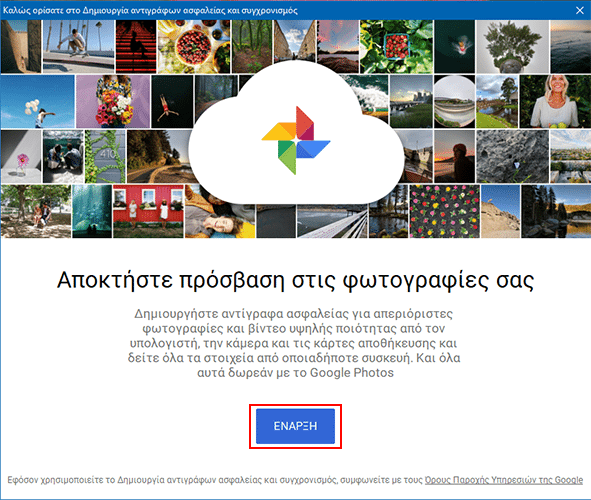Click the flower bouquet on purple photo
The image size is (591, 500).
[x=113, y=101]
